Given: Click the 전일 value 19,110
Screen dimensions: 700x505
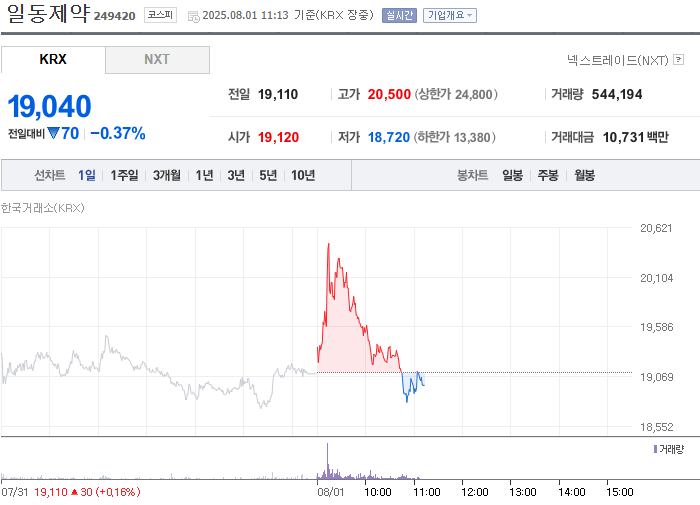Looking at the screenshot, I should 278,94.
